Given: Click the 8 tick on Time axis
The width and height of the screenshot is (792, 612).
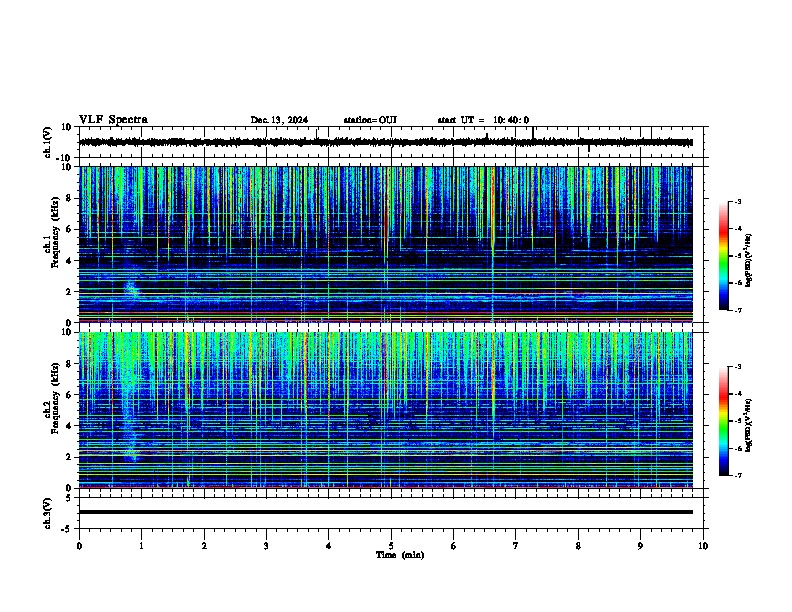Looking at the screenshot, I should 578,546.
